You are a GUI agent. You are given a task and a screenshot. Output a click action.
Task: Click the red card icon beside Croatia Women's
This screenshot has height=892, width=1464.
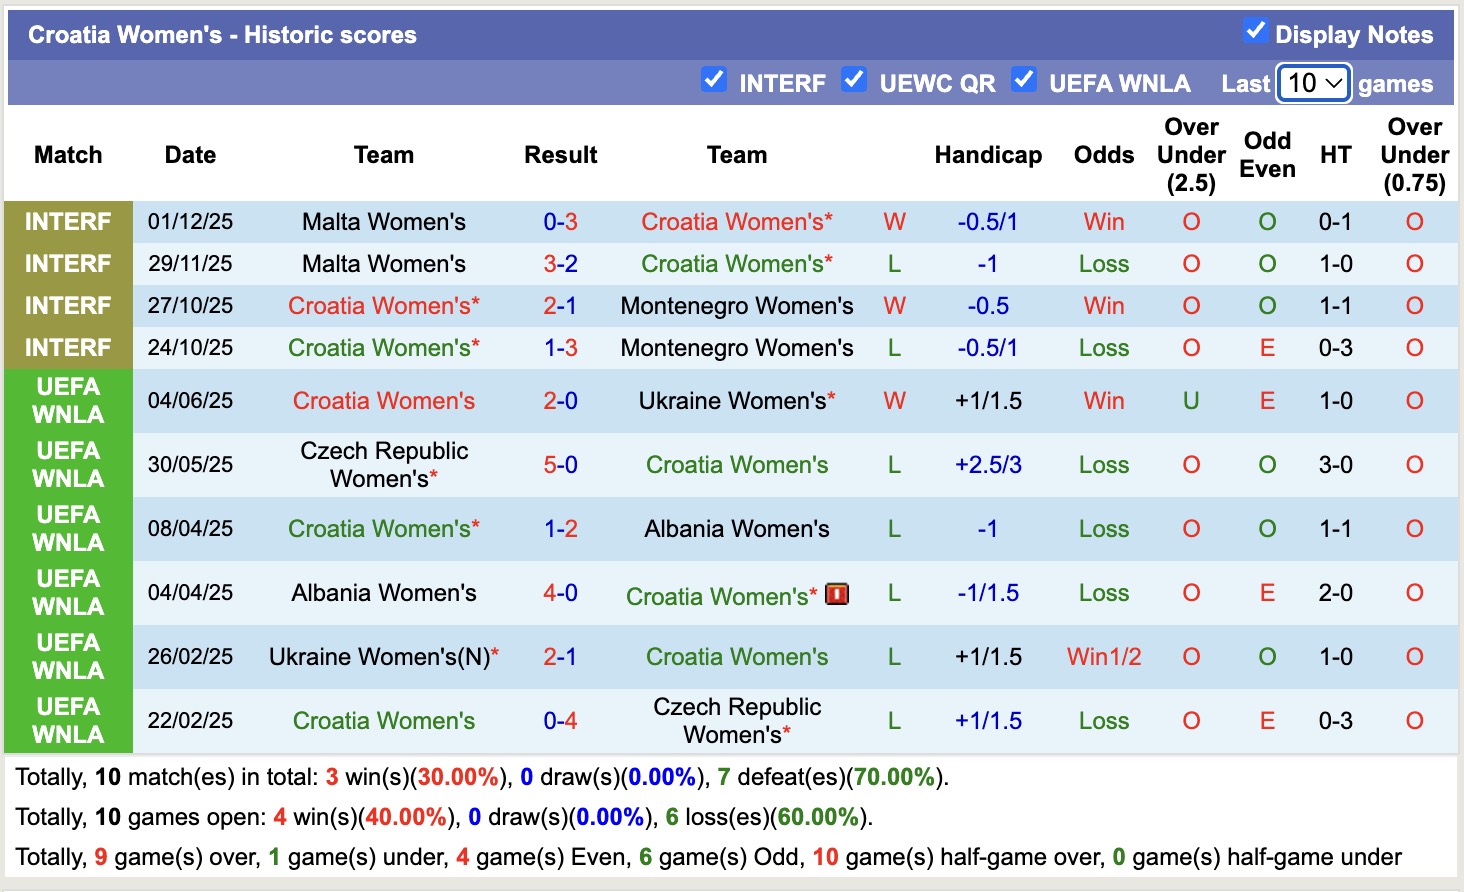[x=837, y=594]
